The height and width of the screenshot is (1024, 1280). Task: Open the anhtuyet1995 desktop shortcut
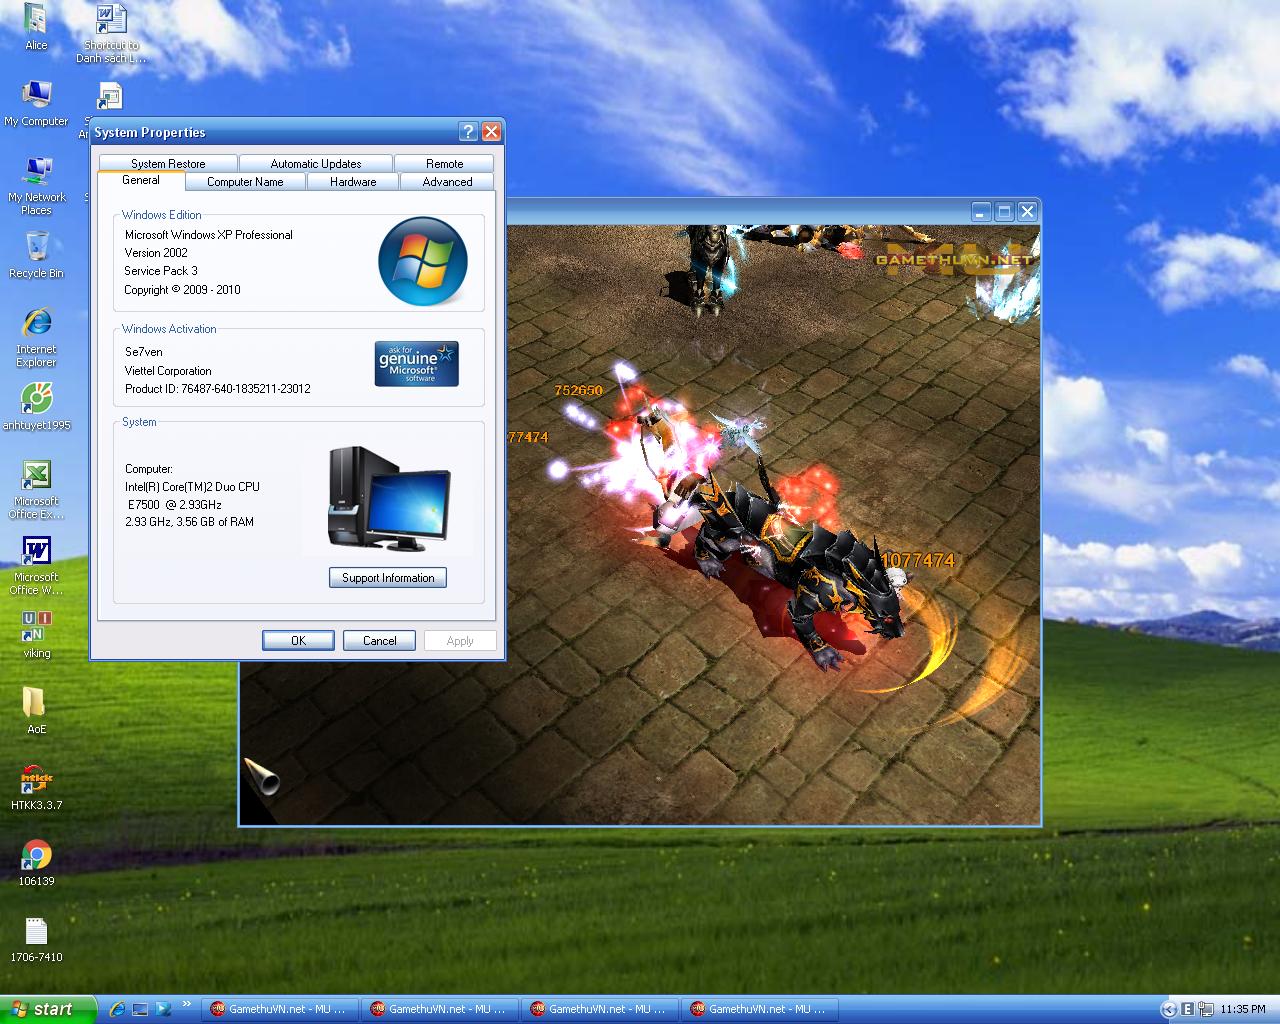[x=36, y=407]
